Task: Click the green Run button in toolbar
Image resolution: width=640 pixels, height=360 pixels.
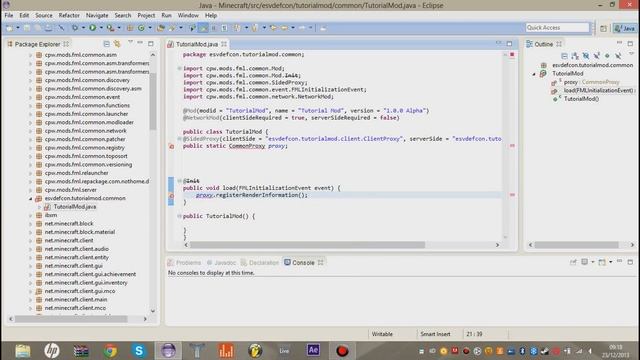Action: (x=93, y=28)
